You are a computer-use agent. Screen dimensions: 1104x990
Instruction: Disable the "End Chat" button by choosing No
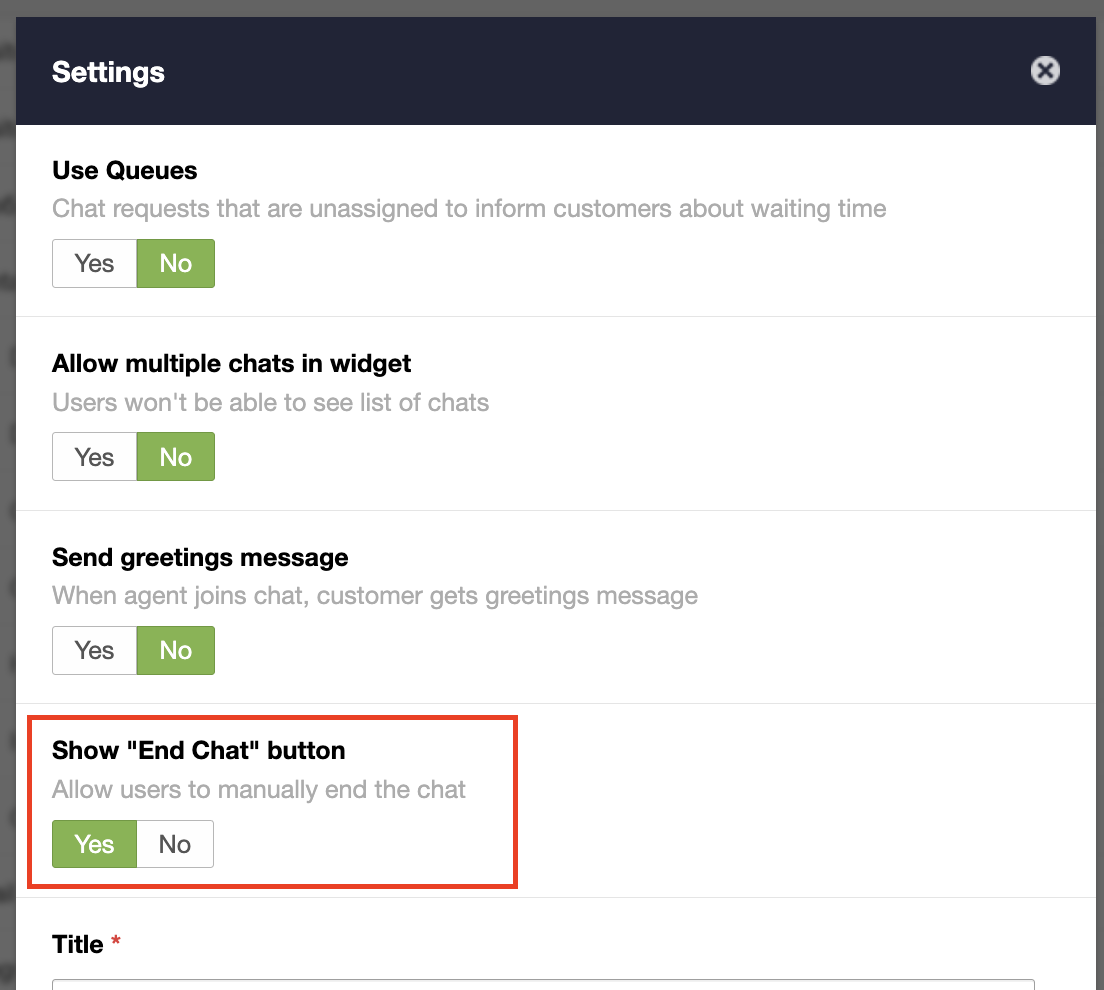point(174,844)
